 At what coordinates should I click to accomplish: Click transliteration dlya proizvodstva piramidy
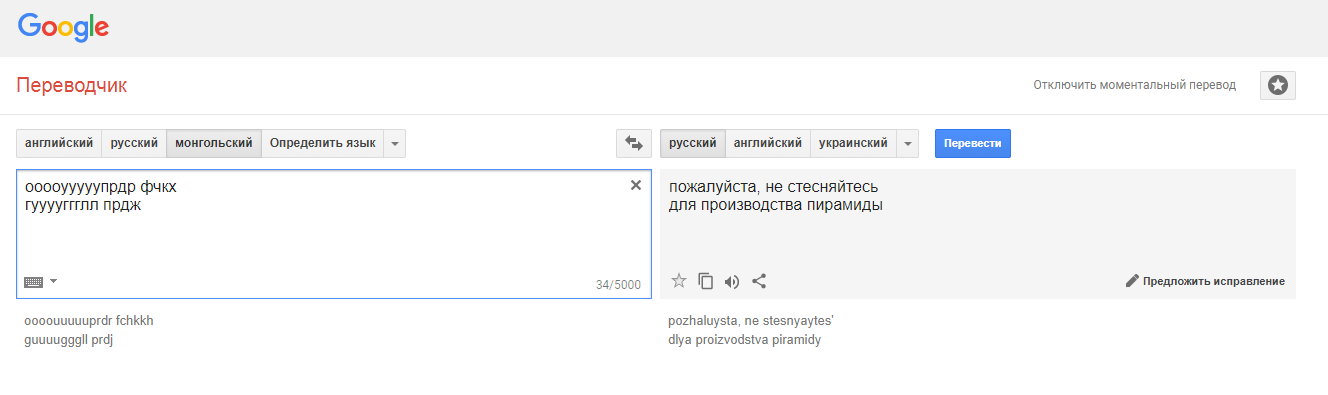tap(745, 340)
